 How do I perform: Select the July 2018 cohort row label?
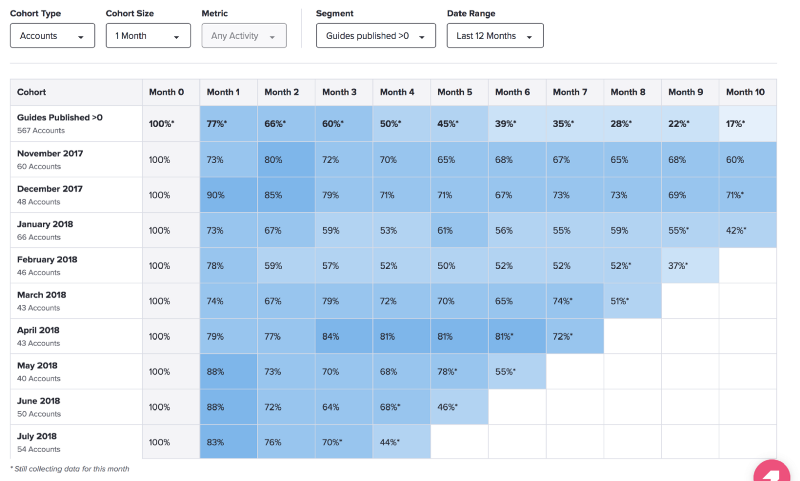(x=76, y=442)
